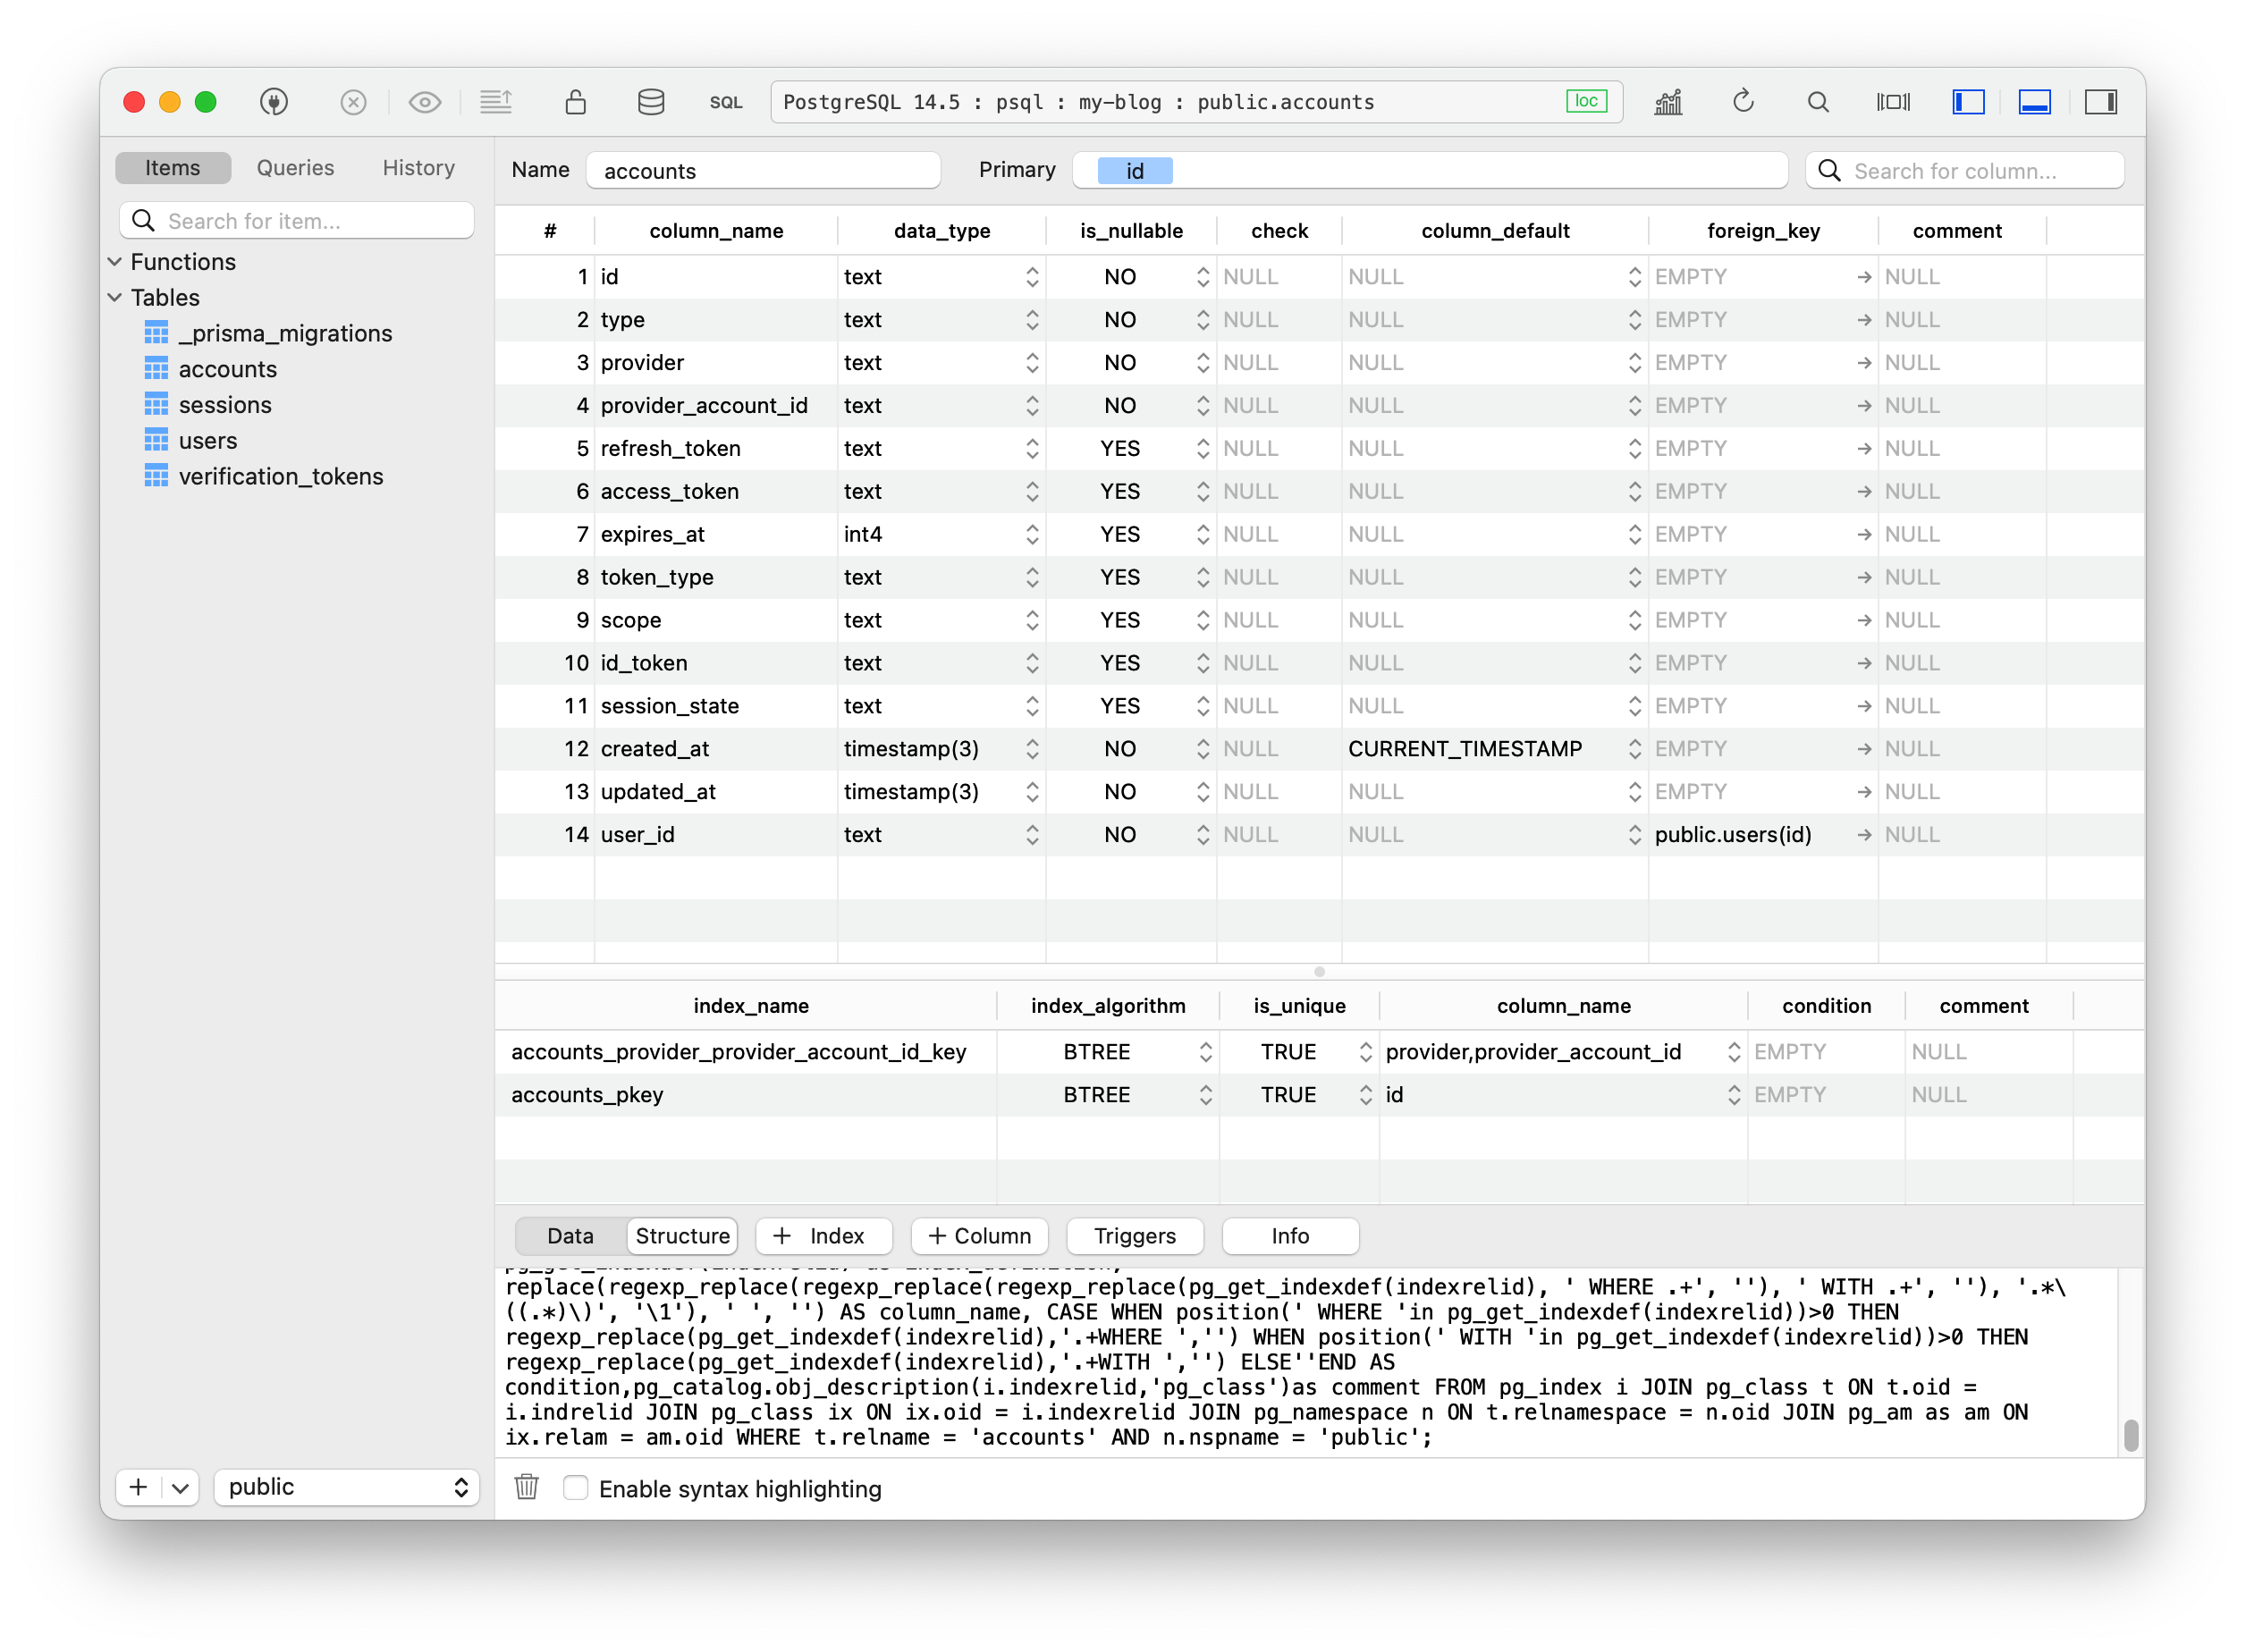Click the add Column button
The image size is (2246, 1652).
[x=979, y=1236]
